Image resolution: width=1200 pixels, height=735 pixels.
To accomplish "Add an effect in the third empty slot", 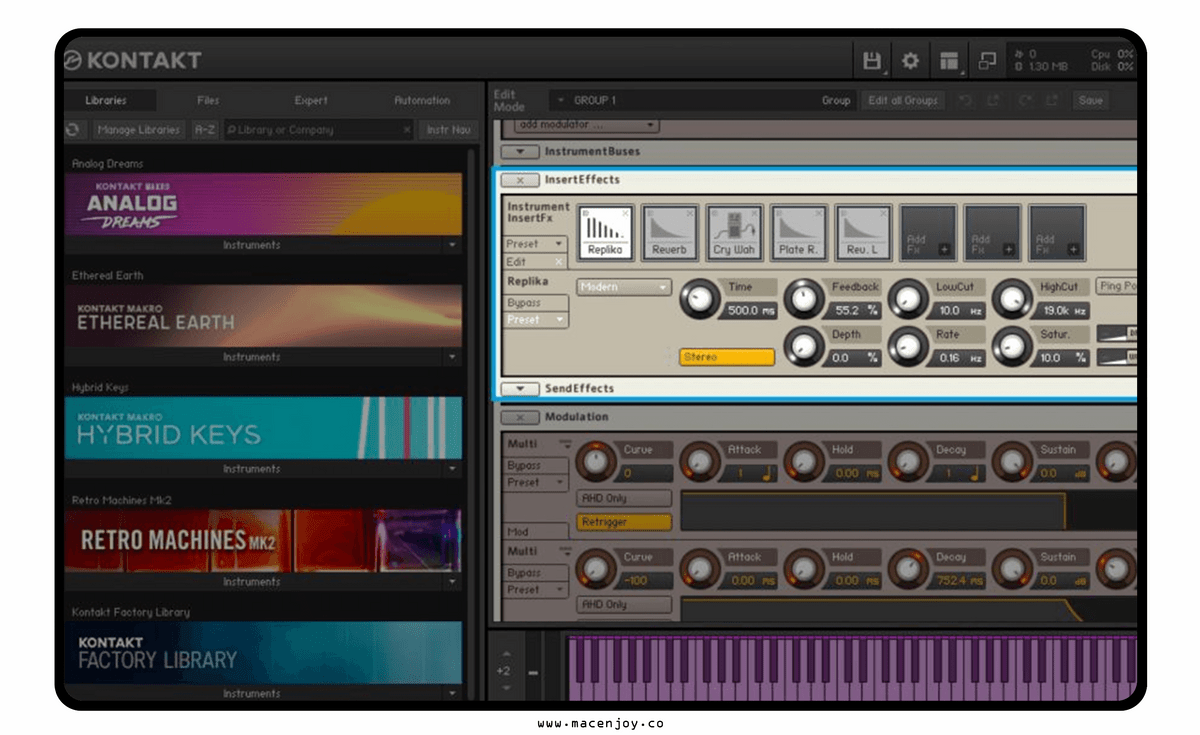I will [x=1056, y=232].
